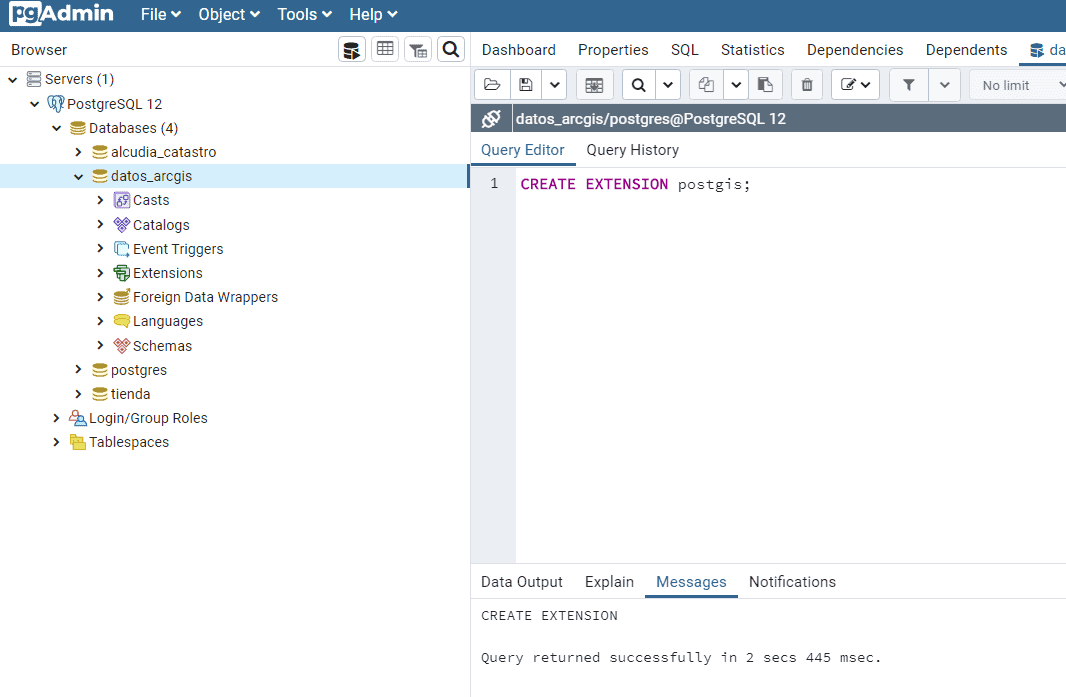The height and width of the screenshot is (697, 1066).
Task: Click the Save File floppy icon
Action: (526, 85)
